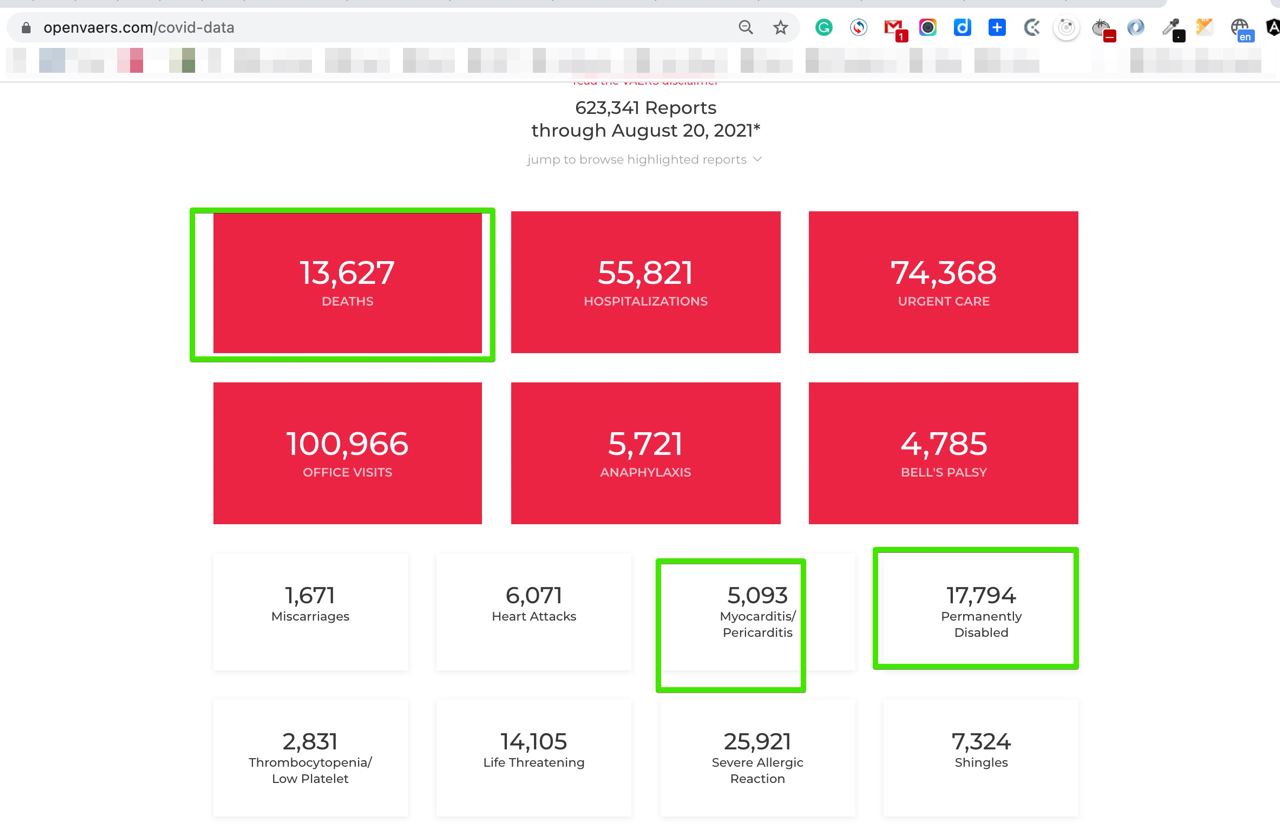
Task: Open the white circular radar extension icon
Action: [x=1067, y=29]
